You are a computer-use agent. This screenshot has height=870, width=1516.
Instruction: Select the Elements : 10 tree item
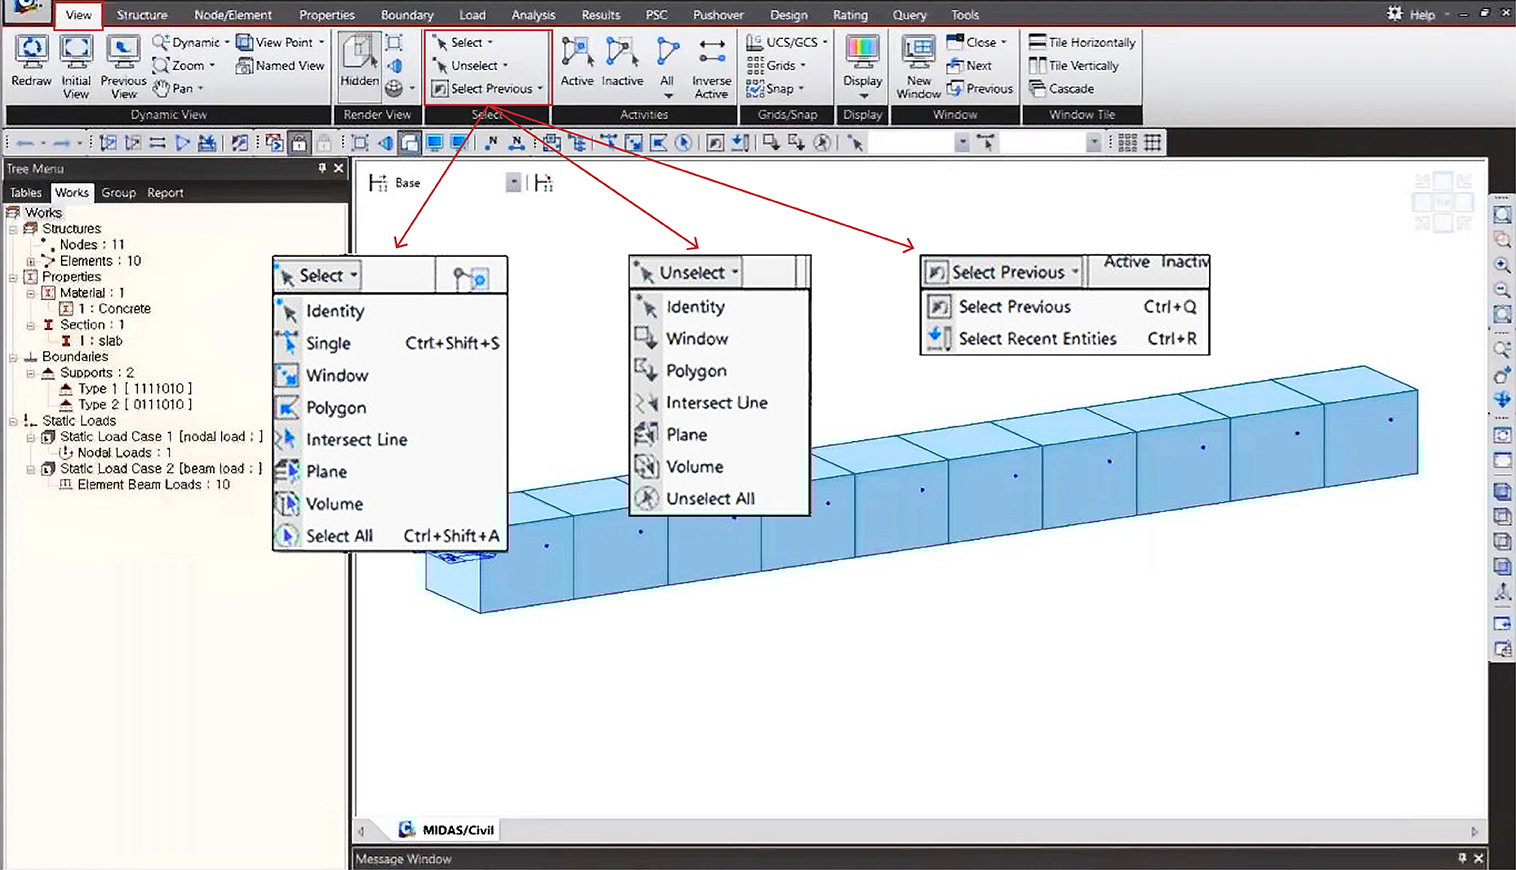[100, 261]
